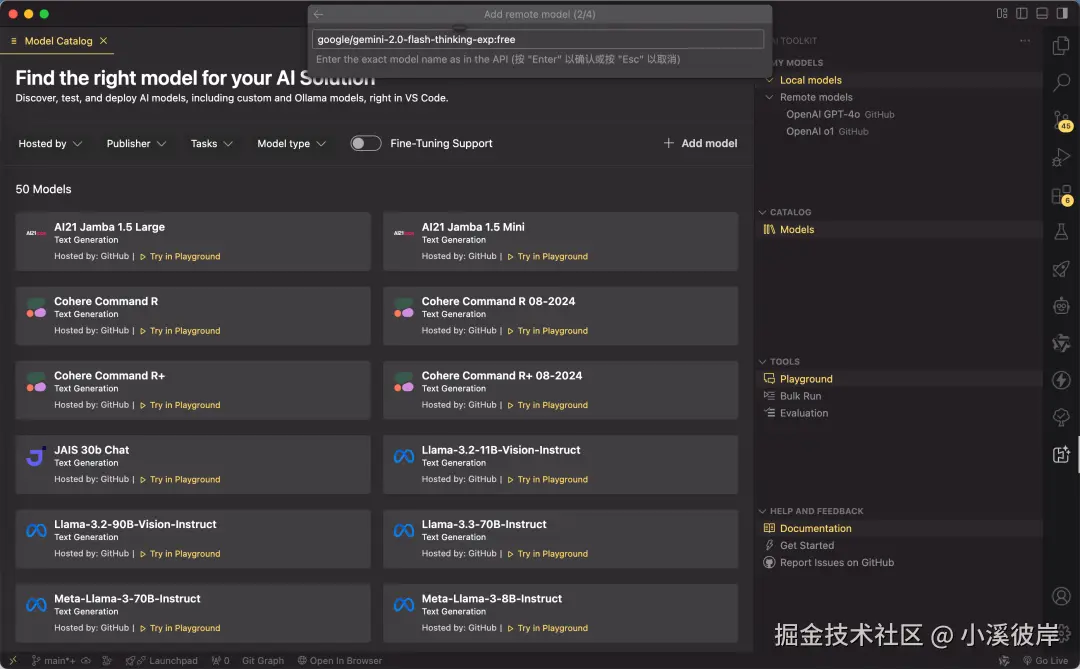Viewport: 1080px width, 669px height.
Task: Open the Testing flask icon
Action: tap(1061, 231)
